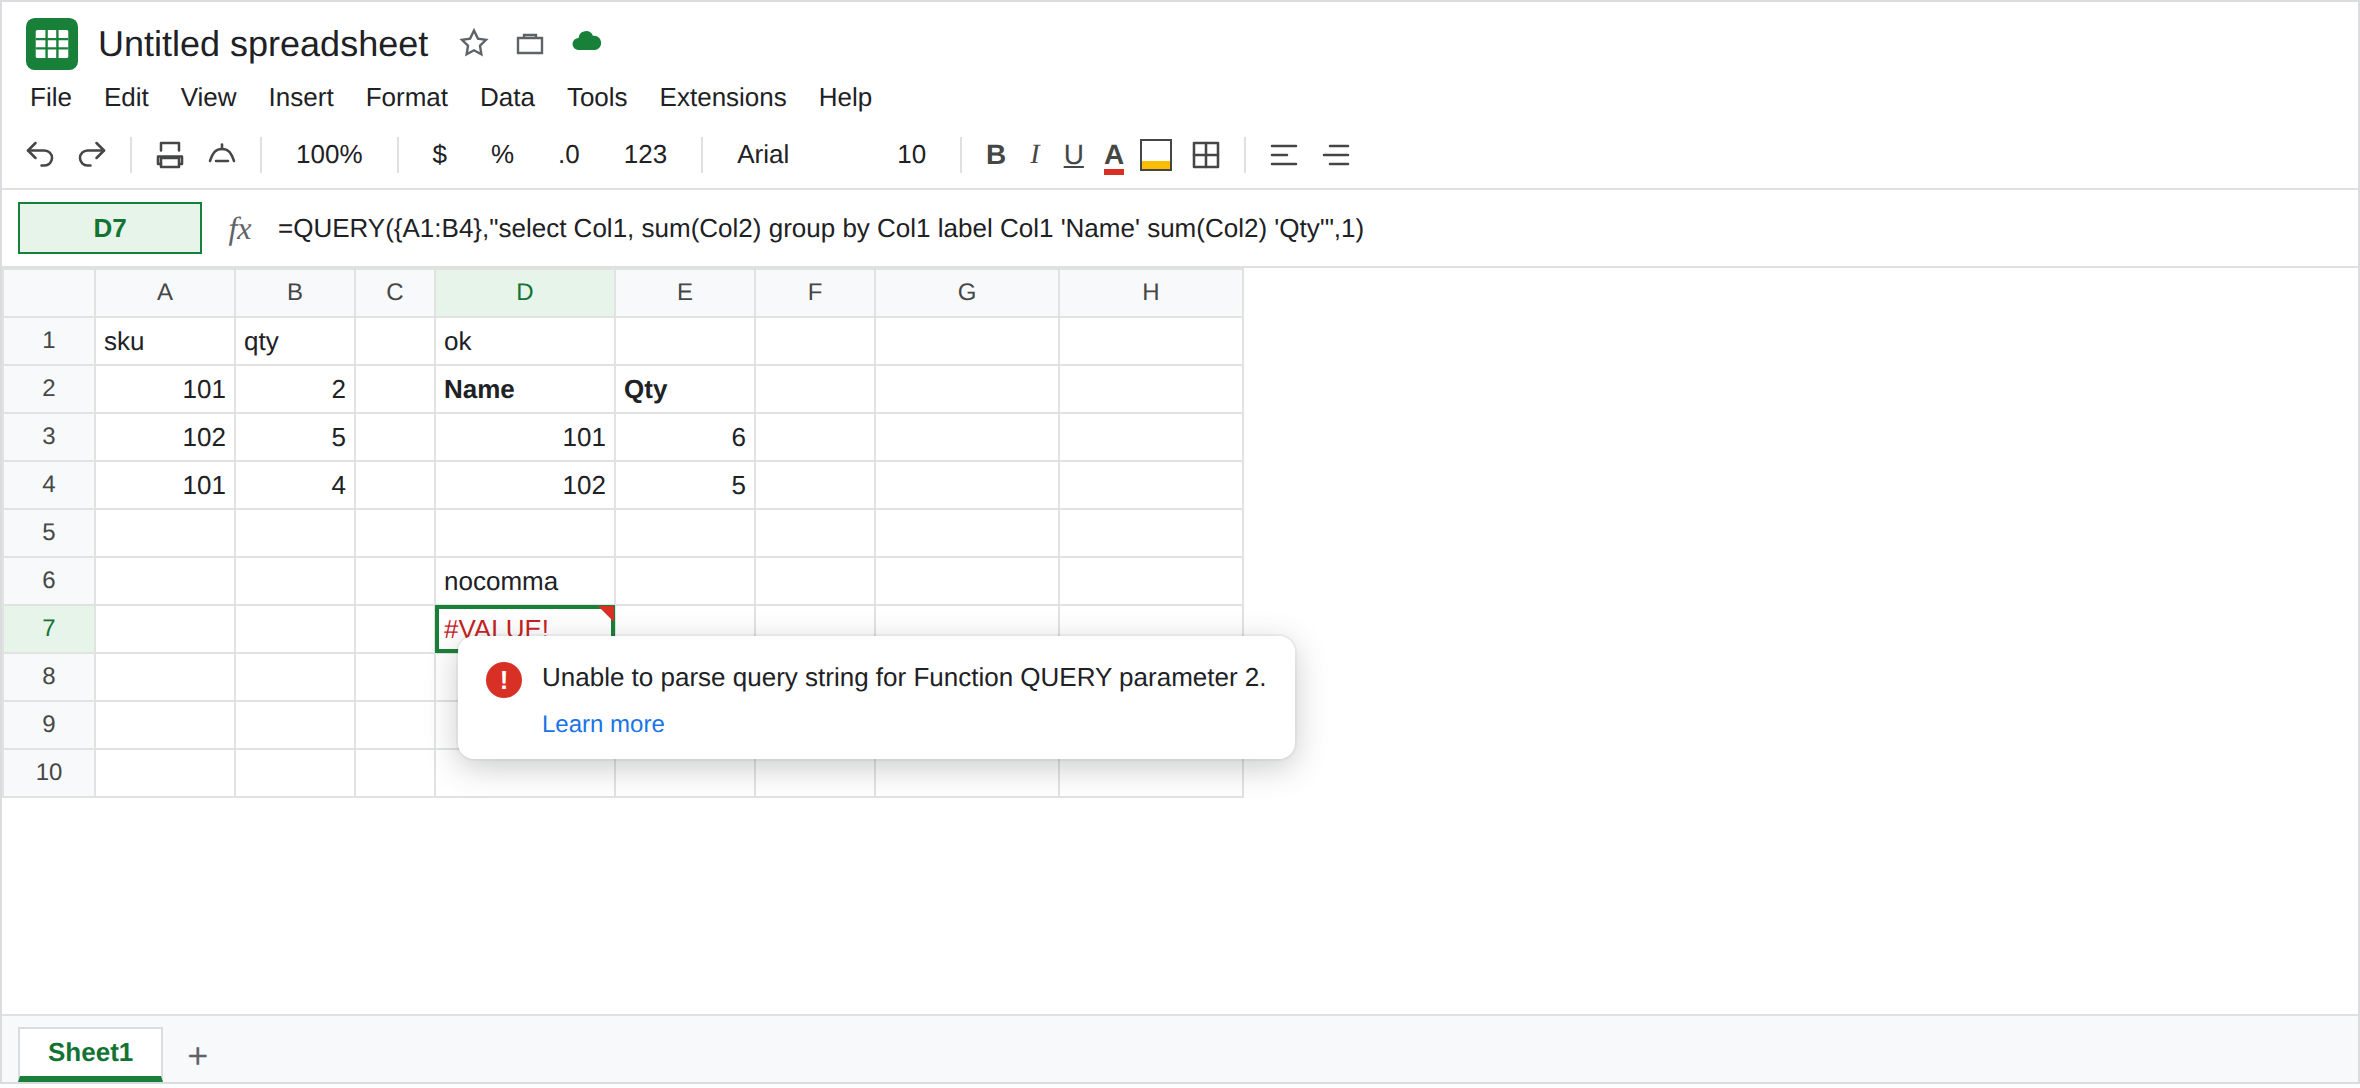Open the borders menu
This screenshot has height=1088, width=2360.
(x=1206, y=155)
